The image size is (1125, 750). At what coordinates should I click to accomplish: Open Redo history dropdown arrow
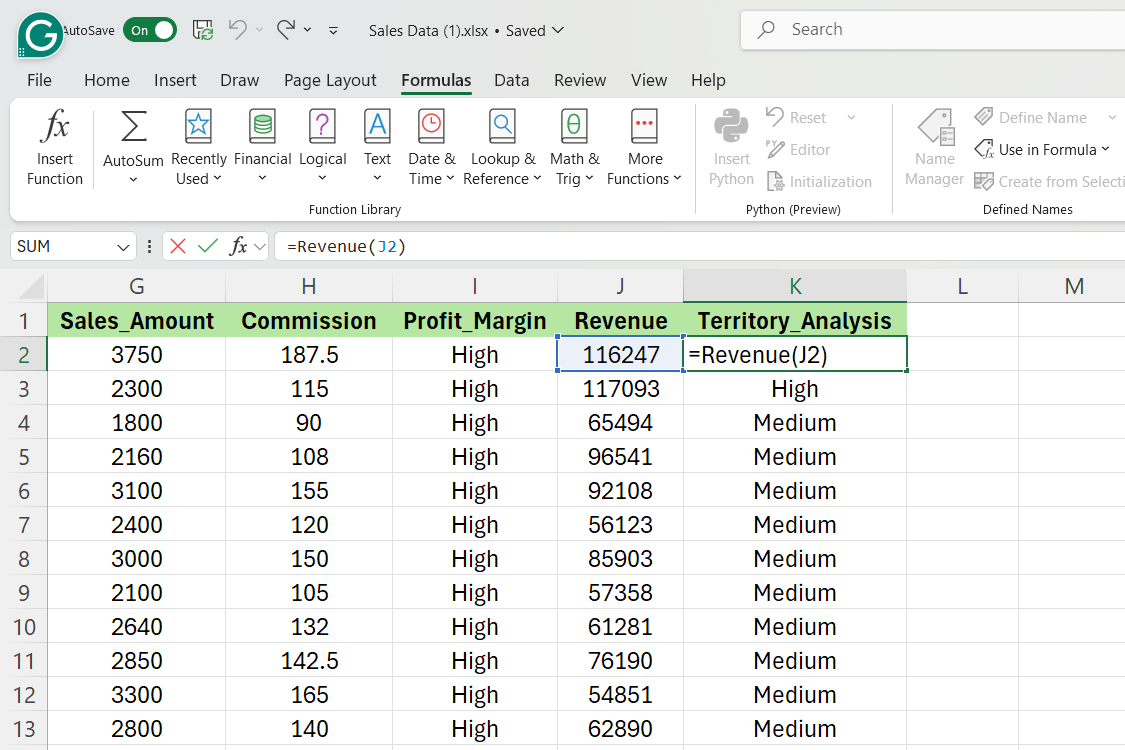click(307, 30)
